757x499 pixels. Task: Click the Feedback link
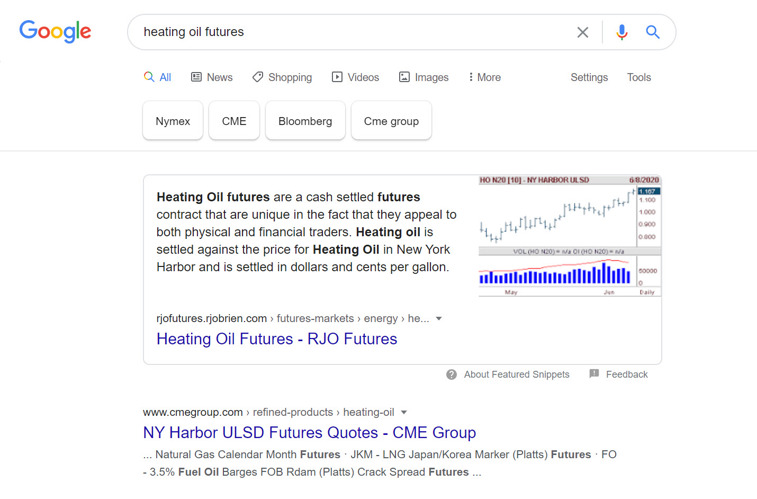(x=627, y=374)
